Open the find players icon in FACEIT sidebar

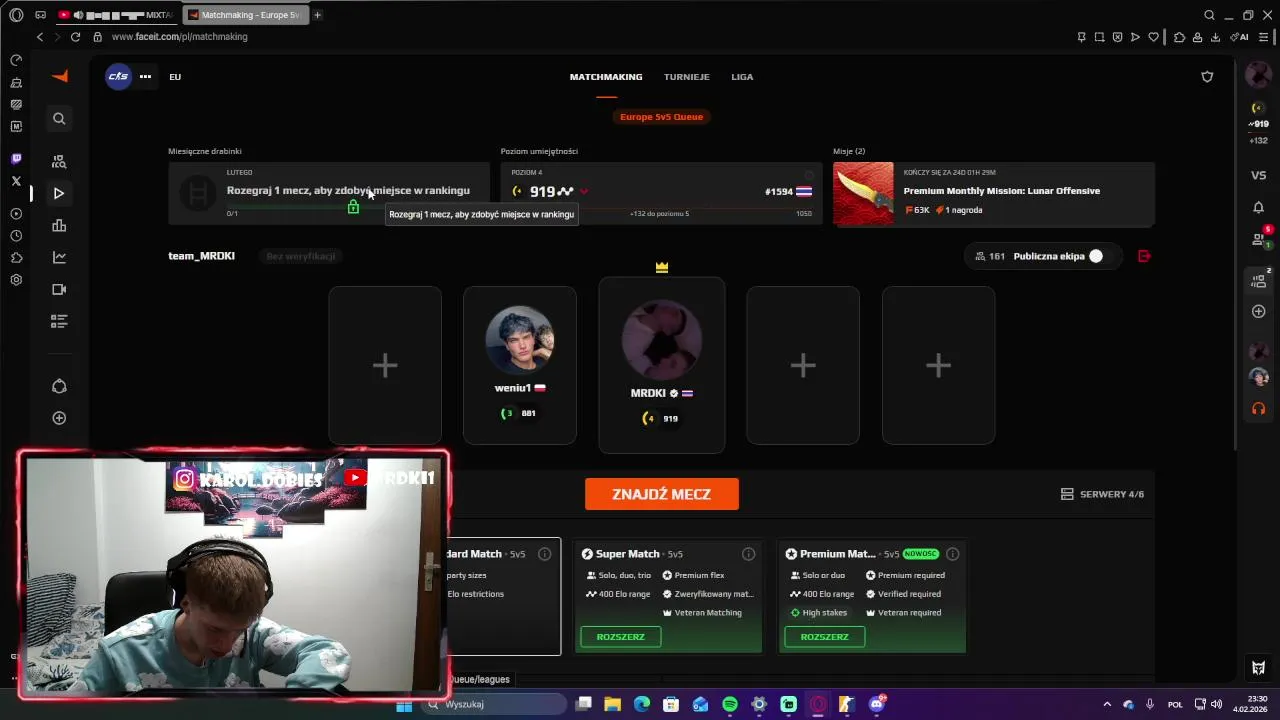click(x=59, y=161)
